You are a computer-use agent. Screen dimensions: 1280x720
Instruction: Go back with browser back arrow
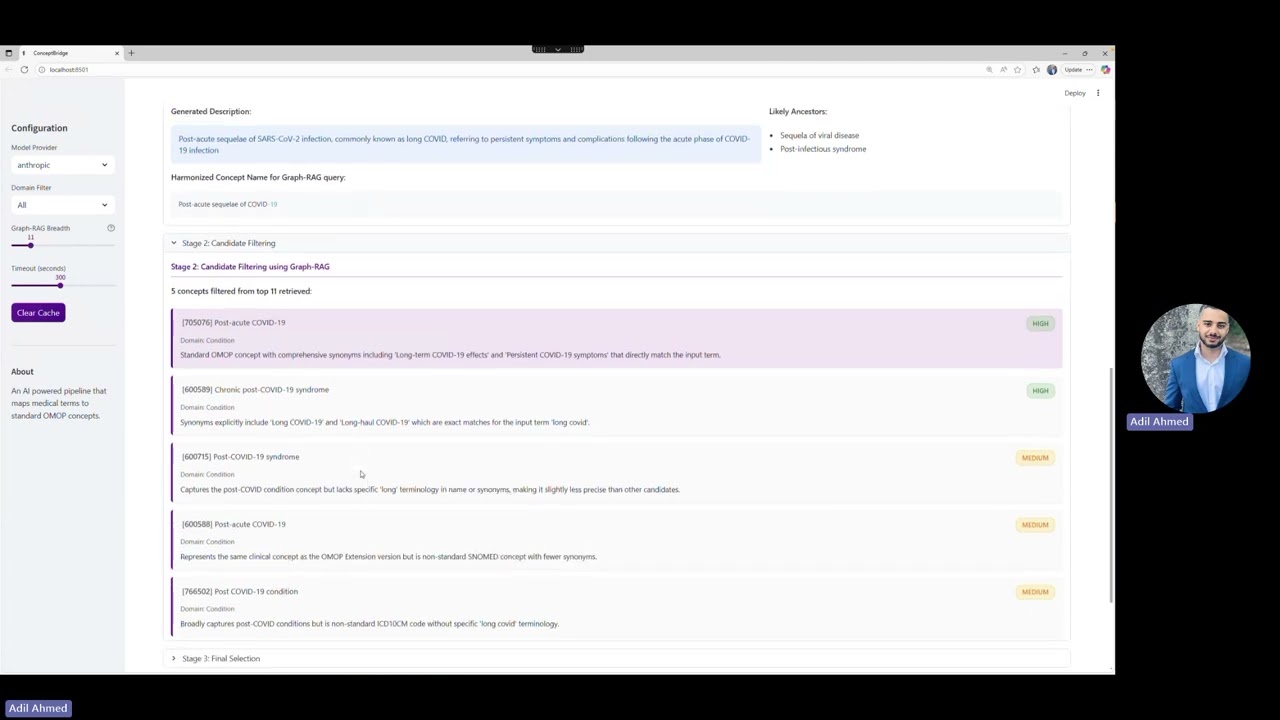point(8,70)
